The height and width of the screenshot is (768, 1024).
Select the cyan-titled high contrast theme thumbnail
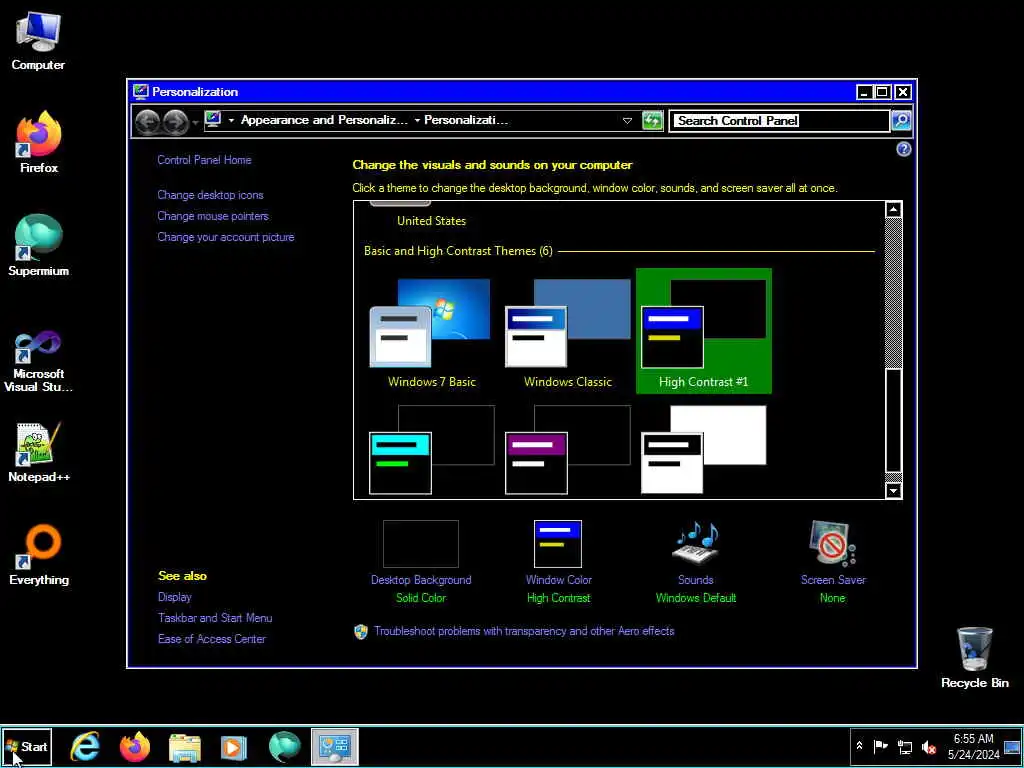[x=432, y=449]
